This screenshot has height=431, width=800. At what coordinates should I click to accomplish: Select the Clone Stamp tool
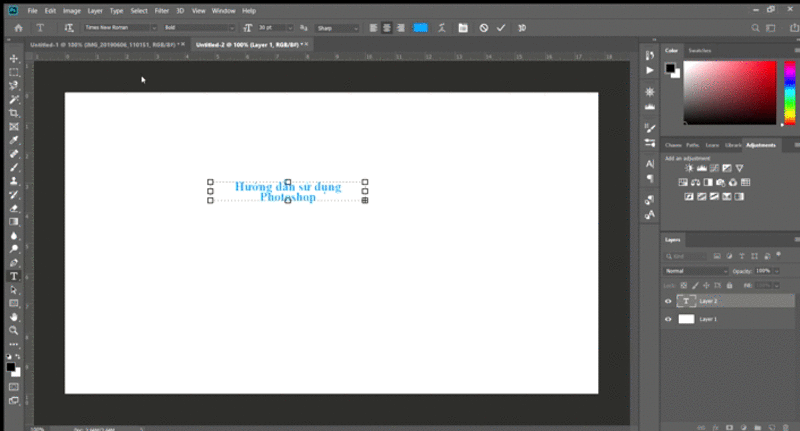[14, 181]
